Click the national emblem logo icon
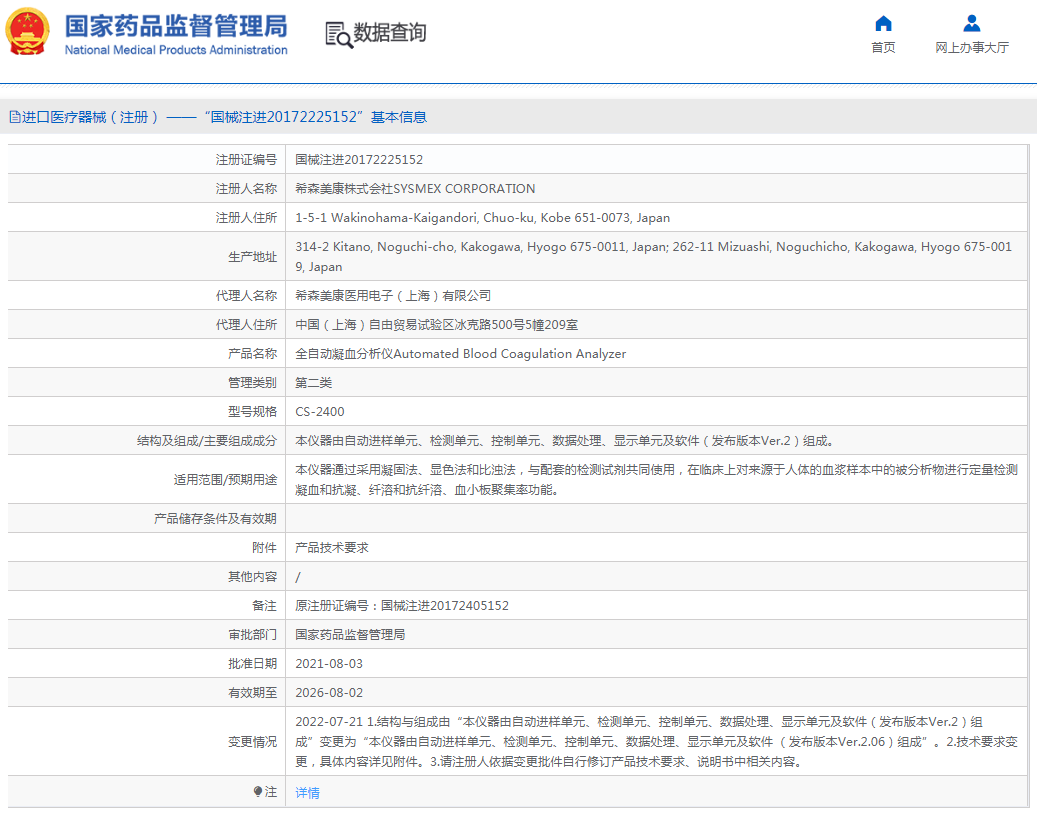 coord(27,32)
